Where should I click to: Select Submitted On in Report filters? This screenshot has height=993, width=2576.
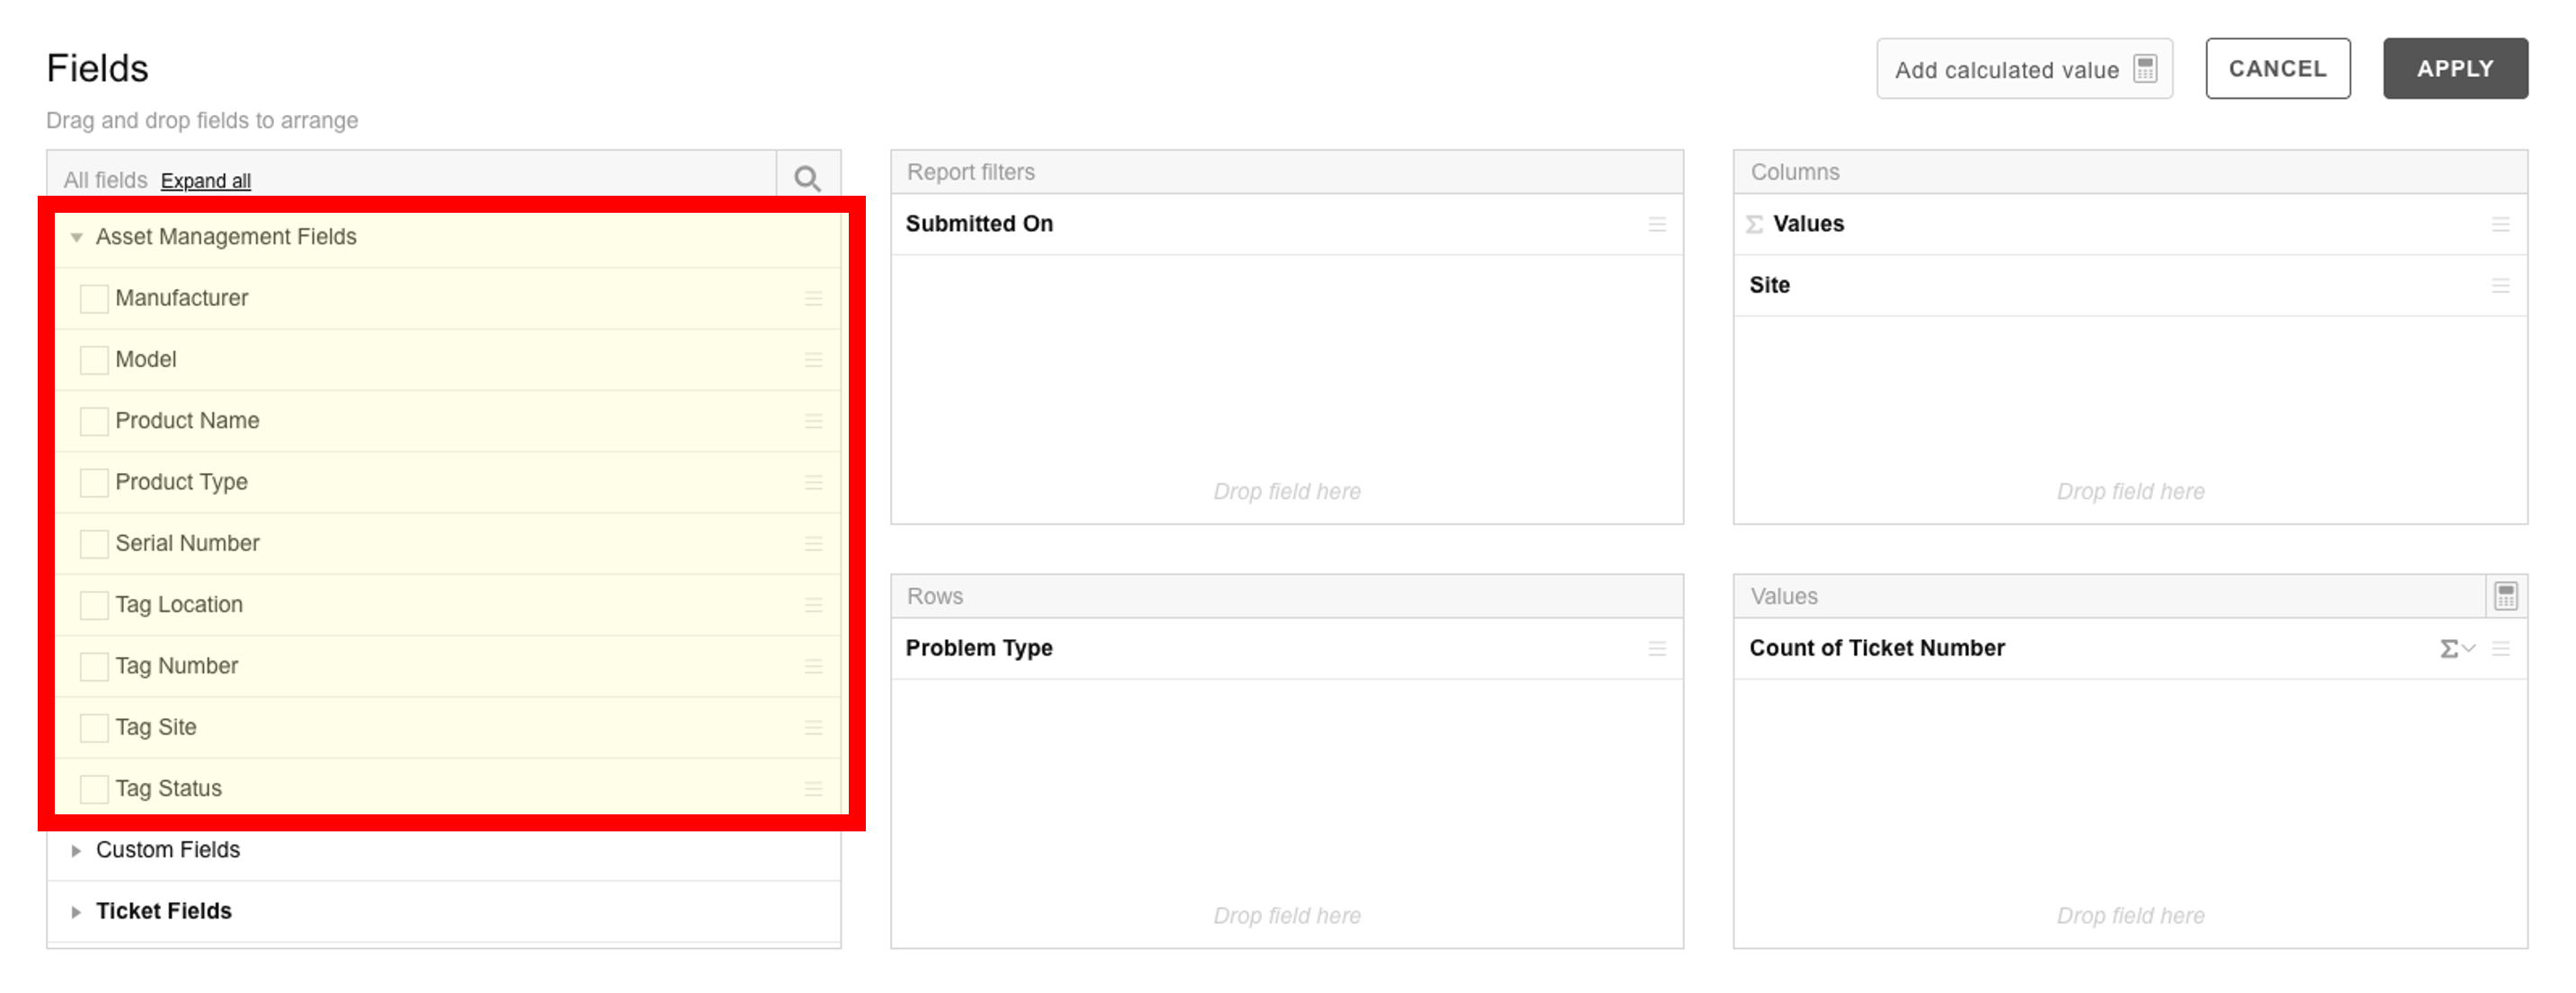pyautogui.click(x=1287, y=224)
